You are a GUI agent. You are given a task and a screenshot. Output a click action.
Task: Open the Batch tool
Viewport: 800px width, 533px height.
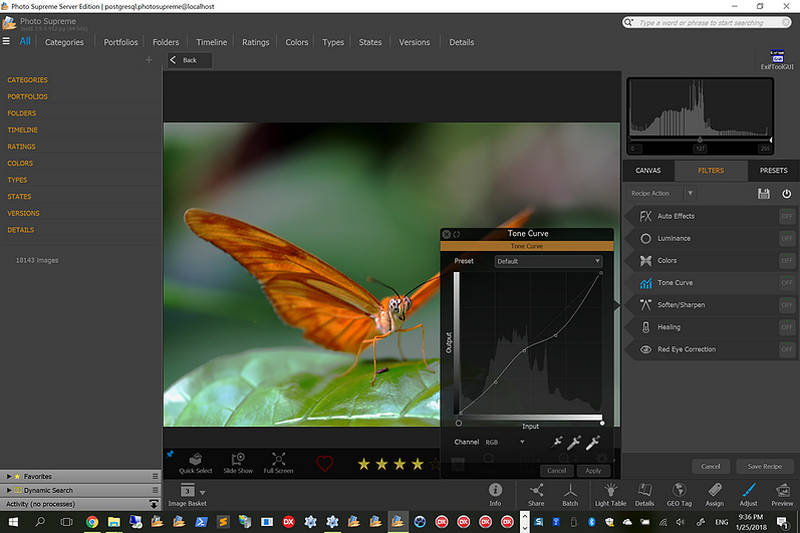[x=570, y=492]
